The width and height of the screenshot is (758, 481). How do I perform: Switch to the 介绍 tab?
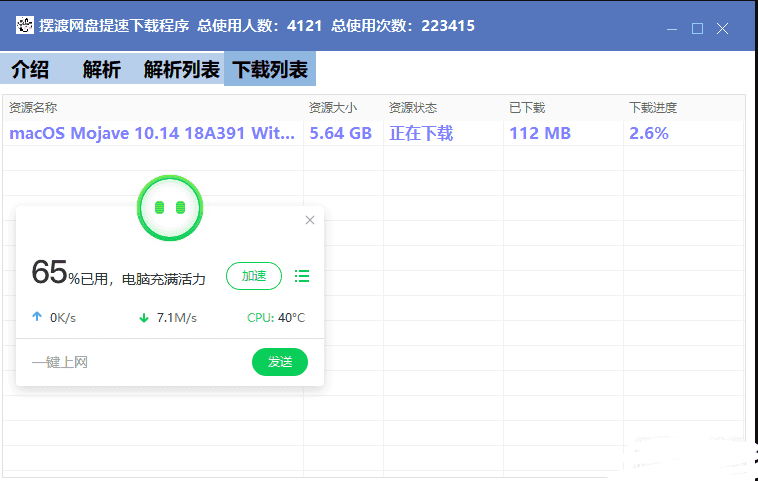pos(30,70)
